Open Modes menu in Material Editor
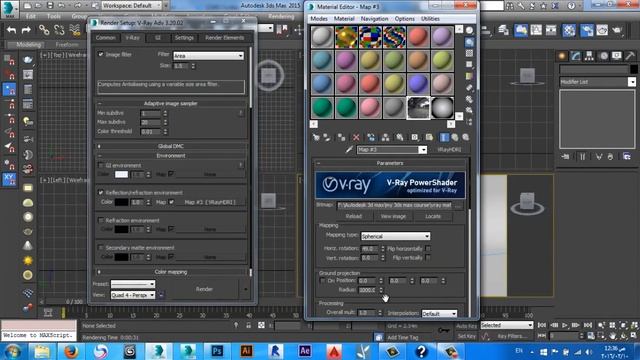This screenshot has width=640, height=360. pos(319,19)
